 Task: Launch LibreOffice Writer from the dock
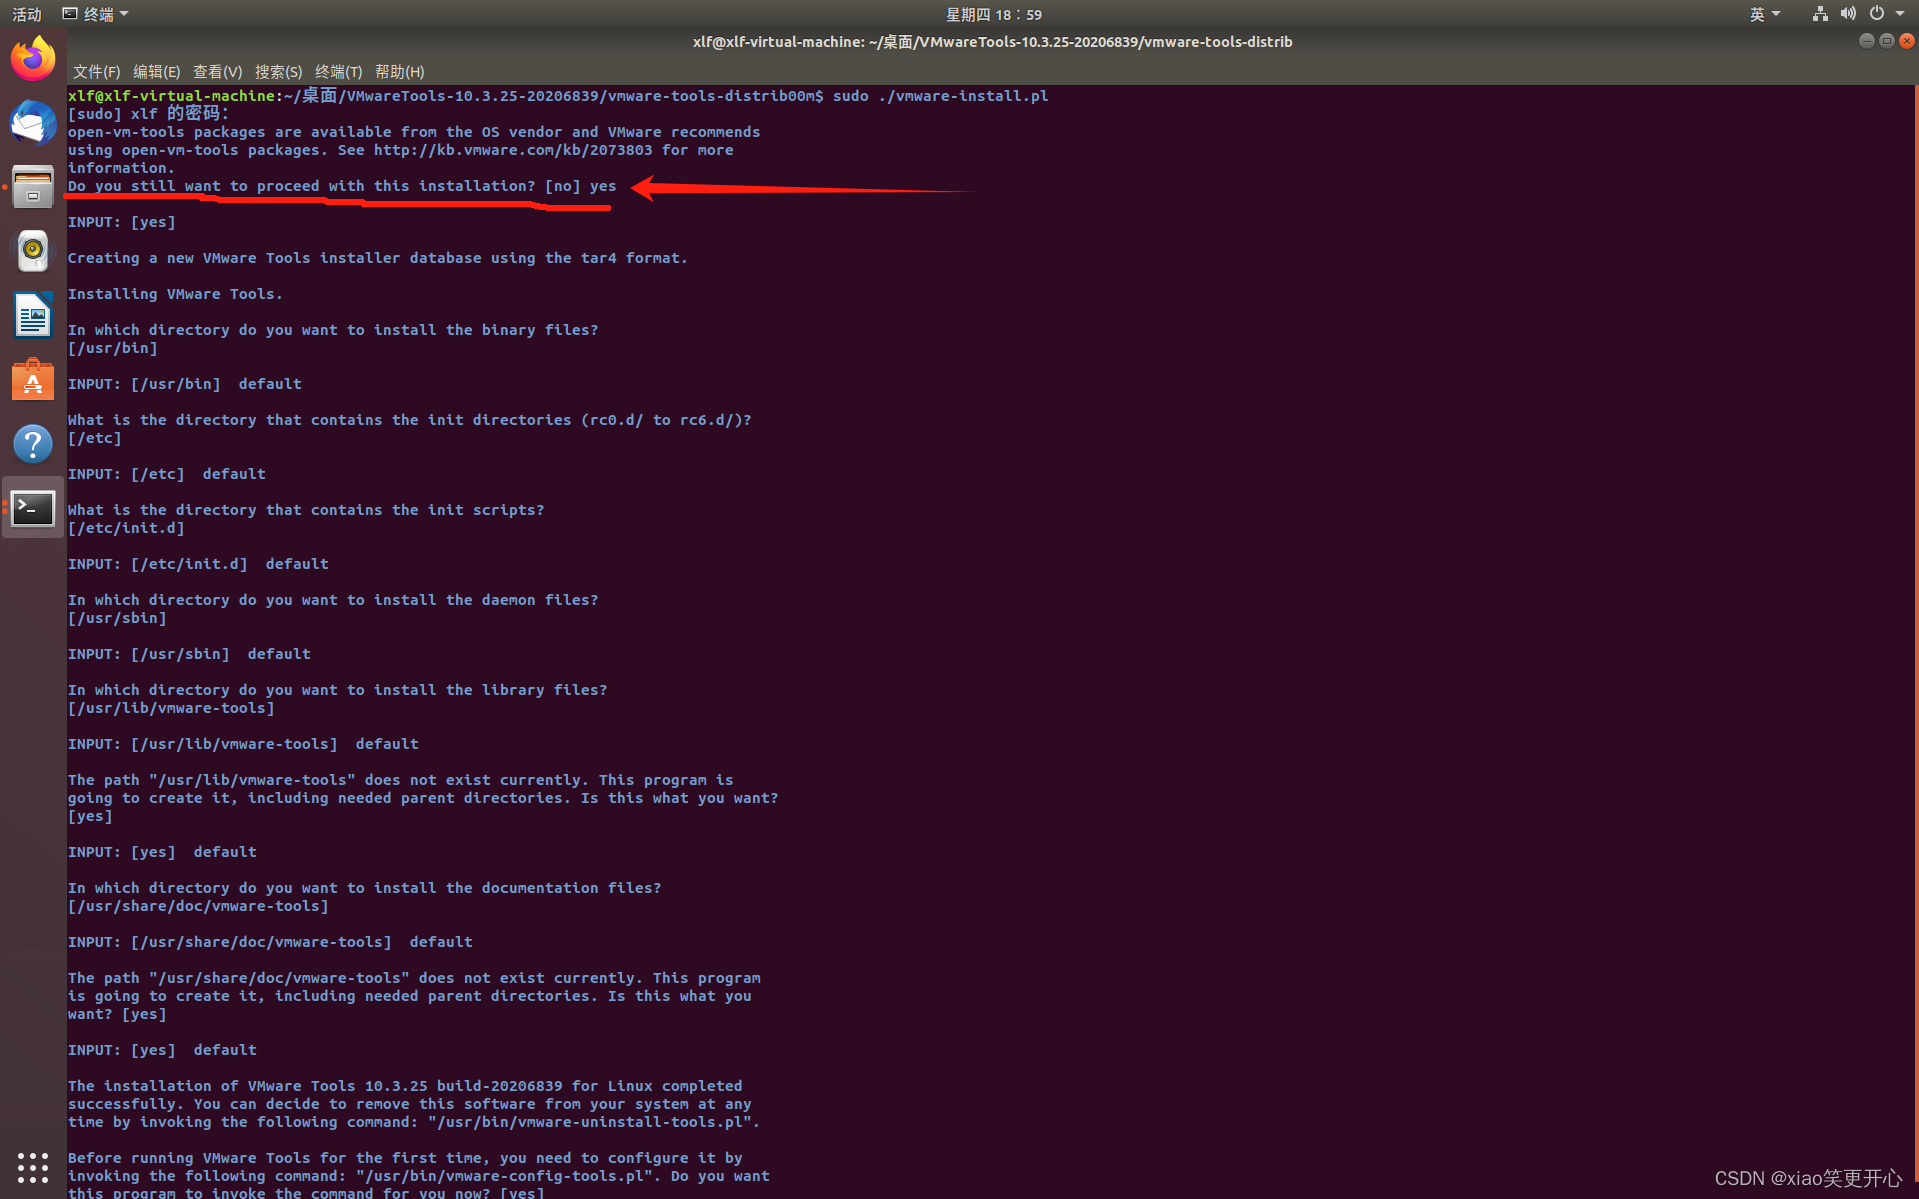coord(33,315)
